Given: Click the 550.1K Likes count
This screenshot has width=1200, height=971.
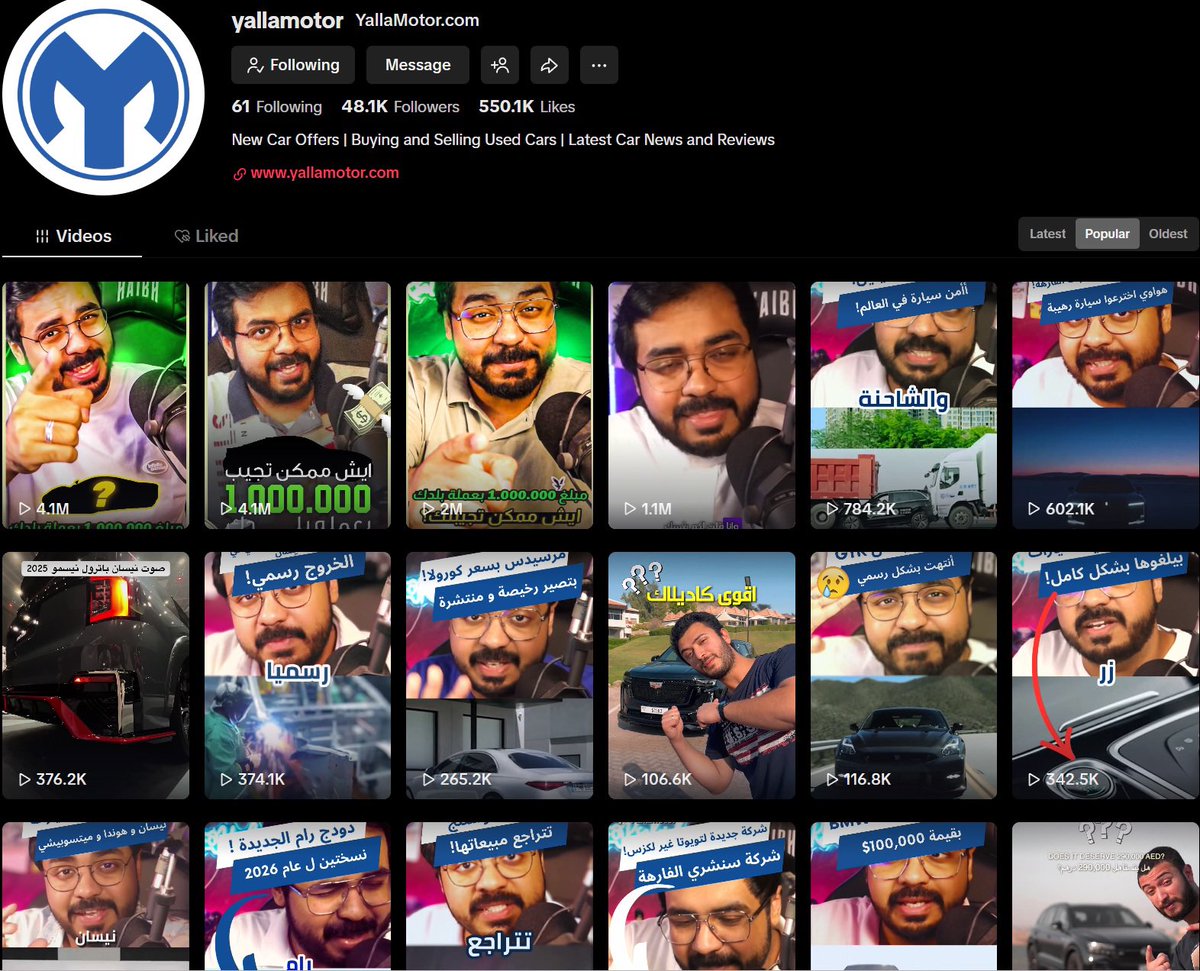Looking at the screenshot, I should tap(527, 107).
